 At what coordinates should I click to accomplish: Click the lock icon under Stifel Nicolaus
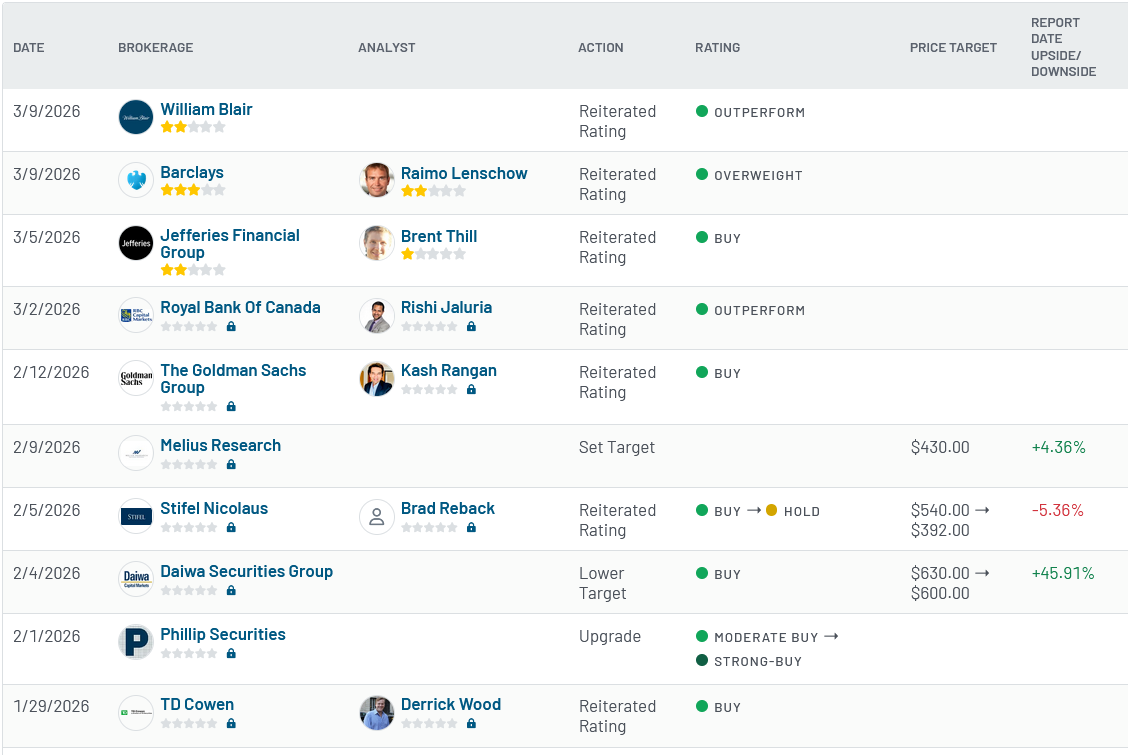click(231, 527)
